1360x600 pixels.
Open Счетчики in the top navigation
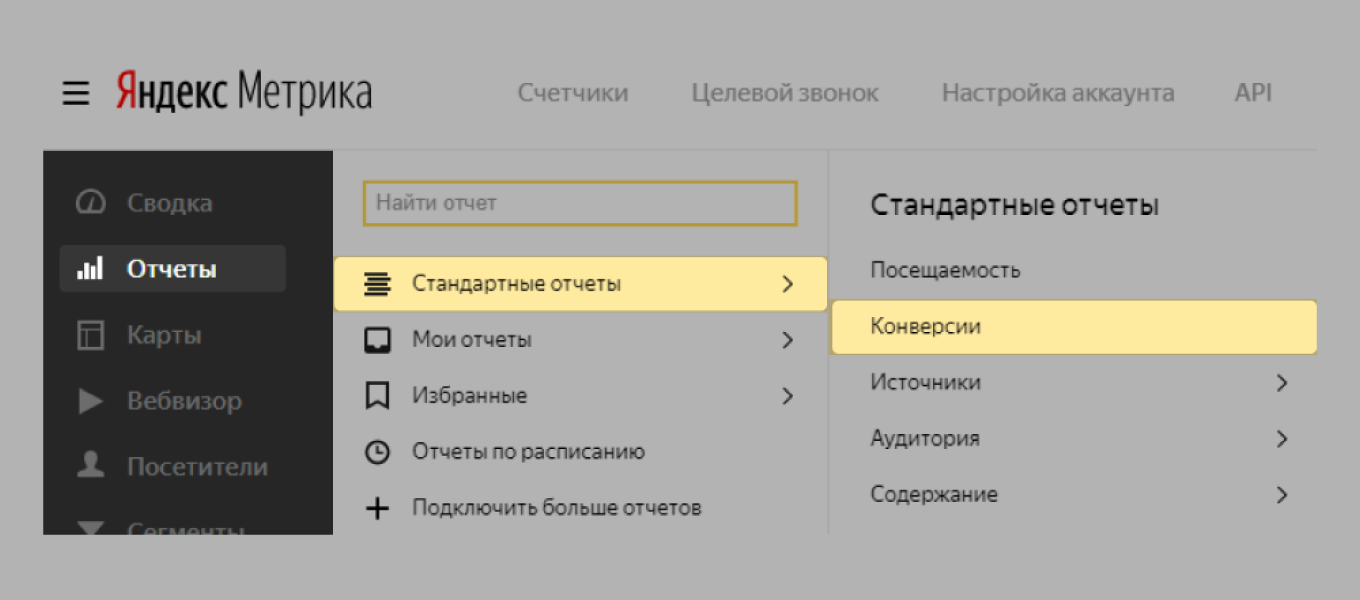tap(573, 94)
